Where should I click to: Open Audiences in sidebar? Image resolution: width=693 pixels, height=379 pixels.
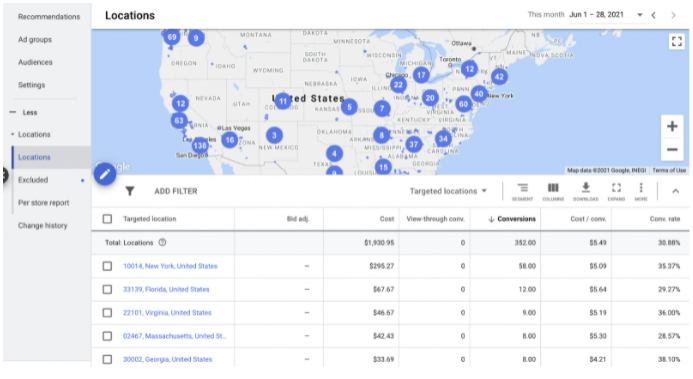click(x=35, y=62)
